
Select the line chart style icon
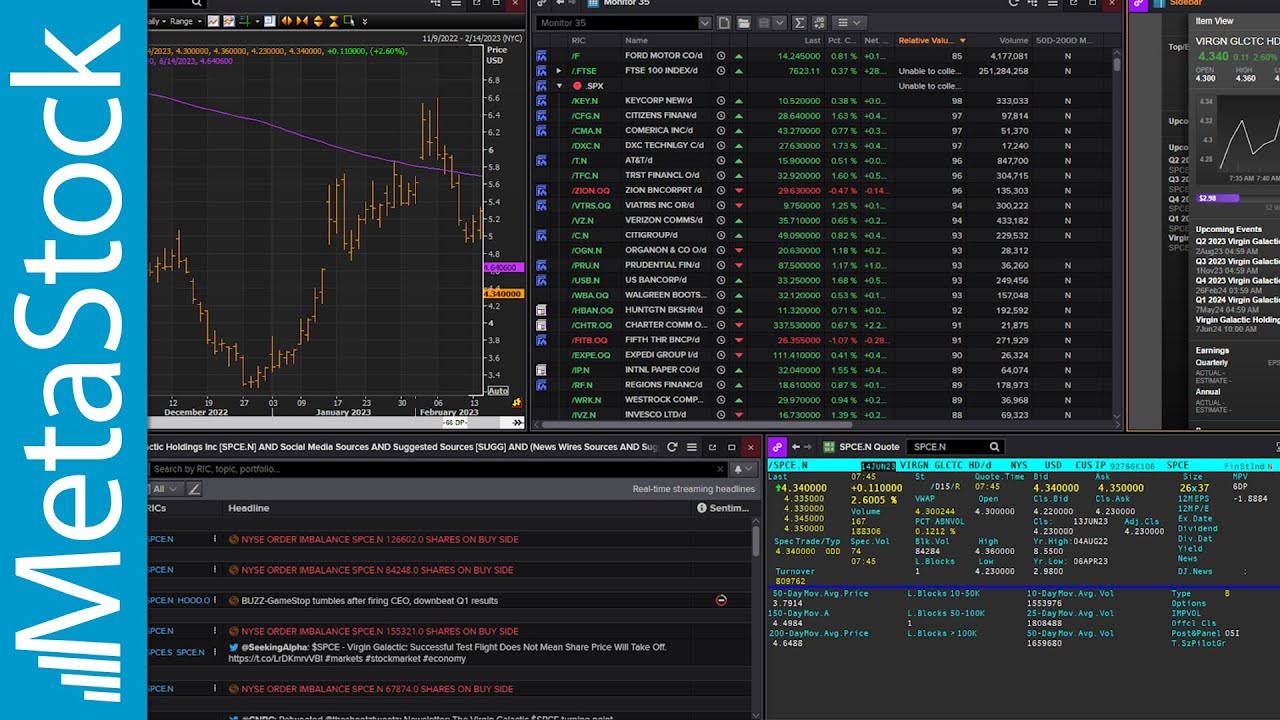tap(214, 21)
